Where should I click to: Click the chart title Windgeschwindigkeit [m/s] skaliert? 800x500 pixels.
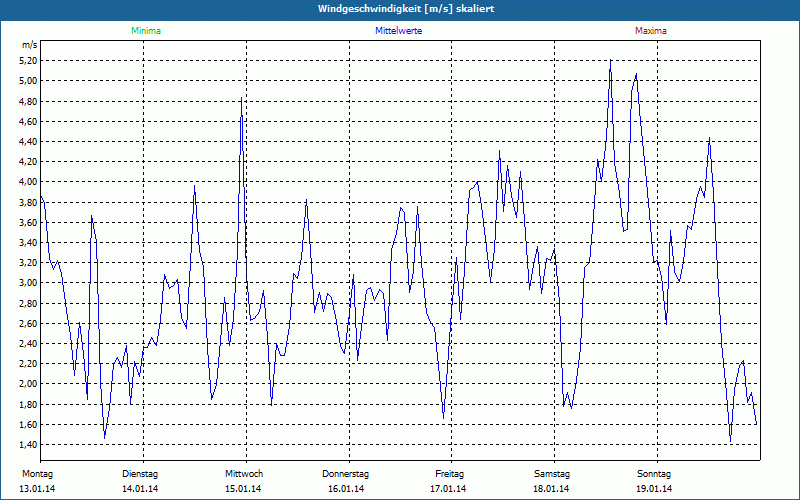(406, 9)
